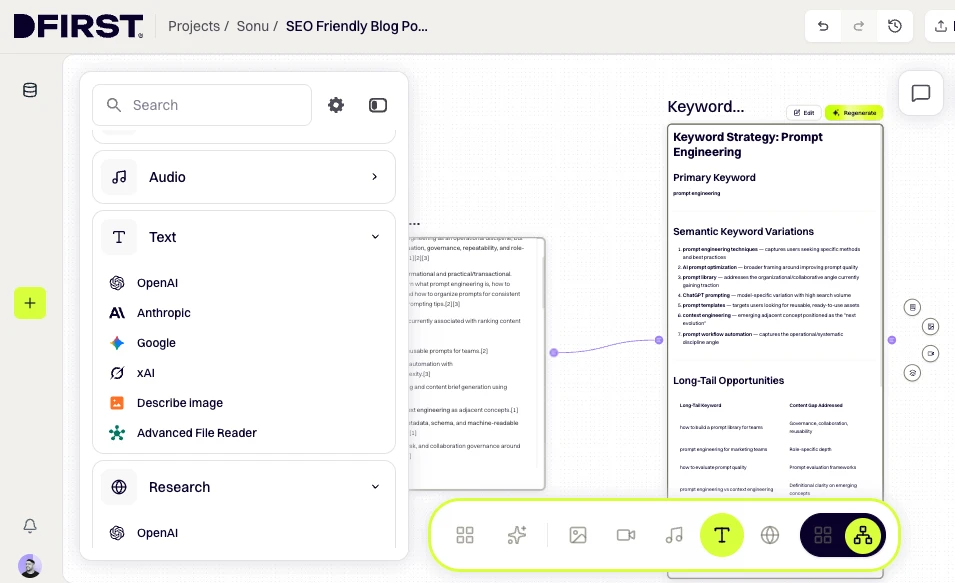Image resolution: width=955 pixels, height=583 pixels.
Task: Open the user profile avatar
Action: (x=30, y=566)
